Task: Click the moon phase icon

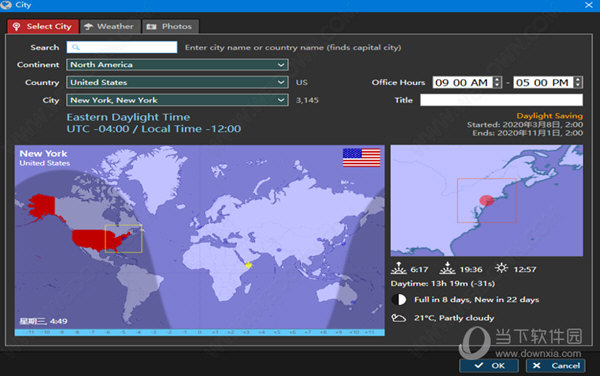Action: click(x=399, y=299)
